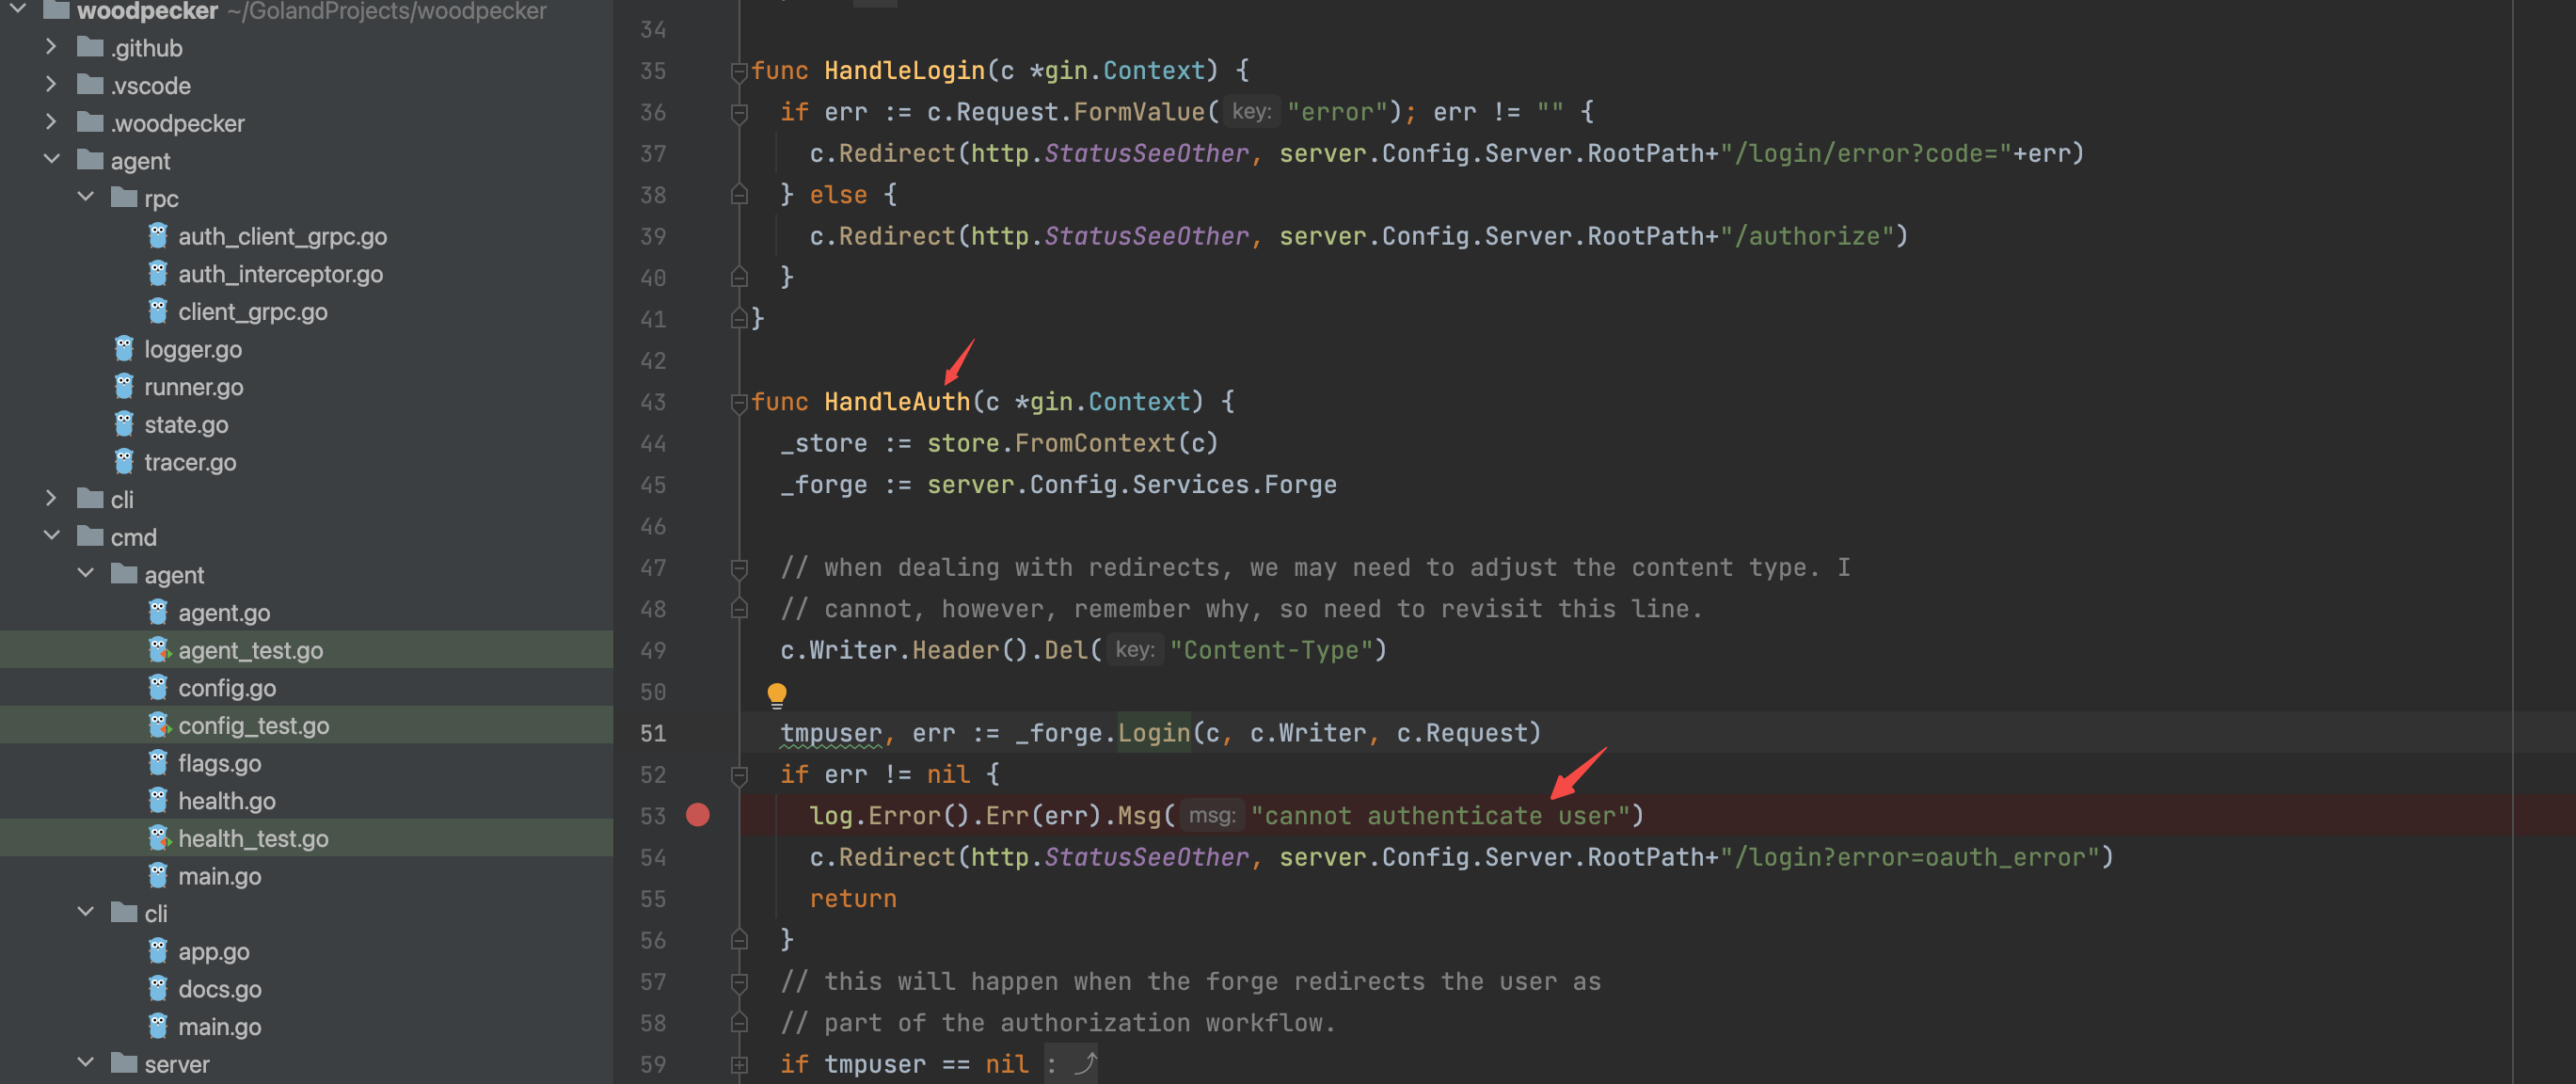
Task: Click FromContext call on line 44
Action: click(1095, 443)
